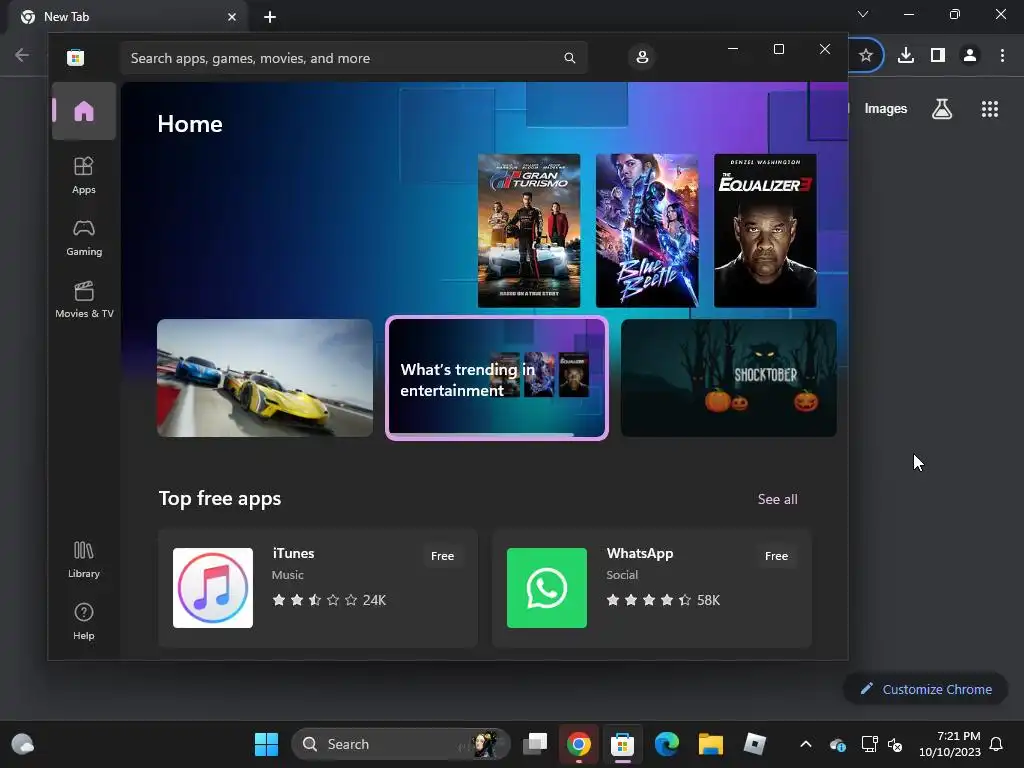Image resolution: width=1024 pixels, height=768 pixels.
Task: Open Chrome three-dot menu
Action: (x=1002, y=56)
